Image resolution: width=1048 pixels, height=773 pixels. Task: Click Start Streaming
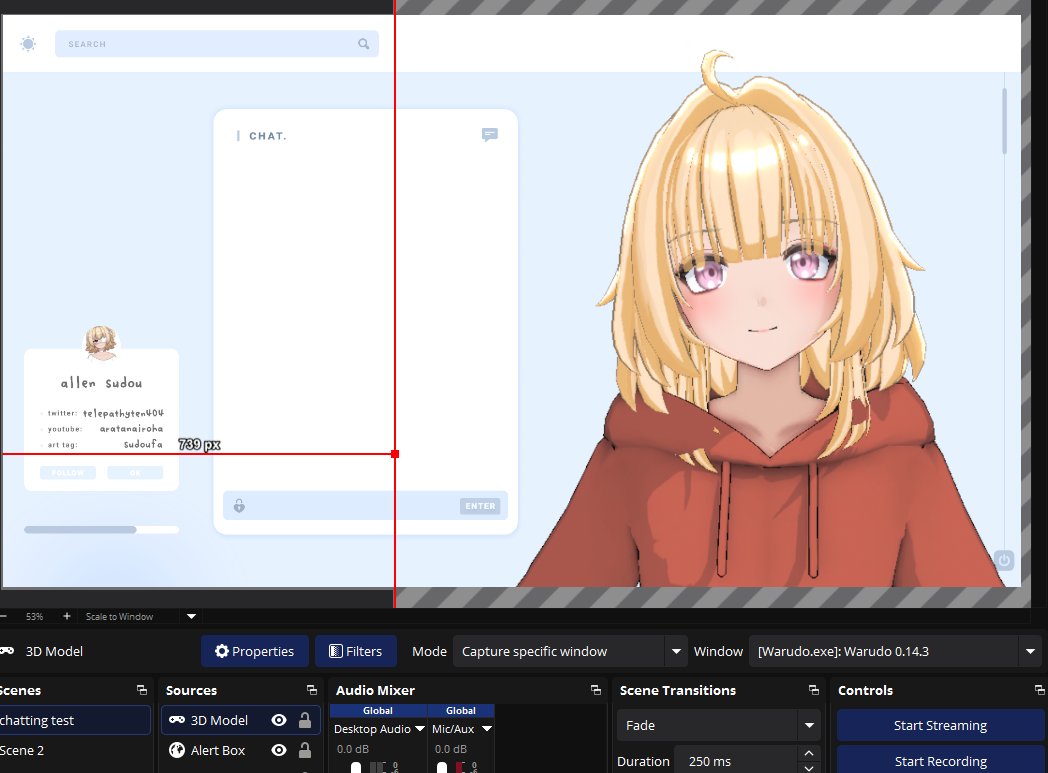940,726
